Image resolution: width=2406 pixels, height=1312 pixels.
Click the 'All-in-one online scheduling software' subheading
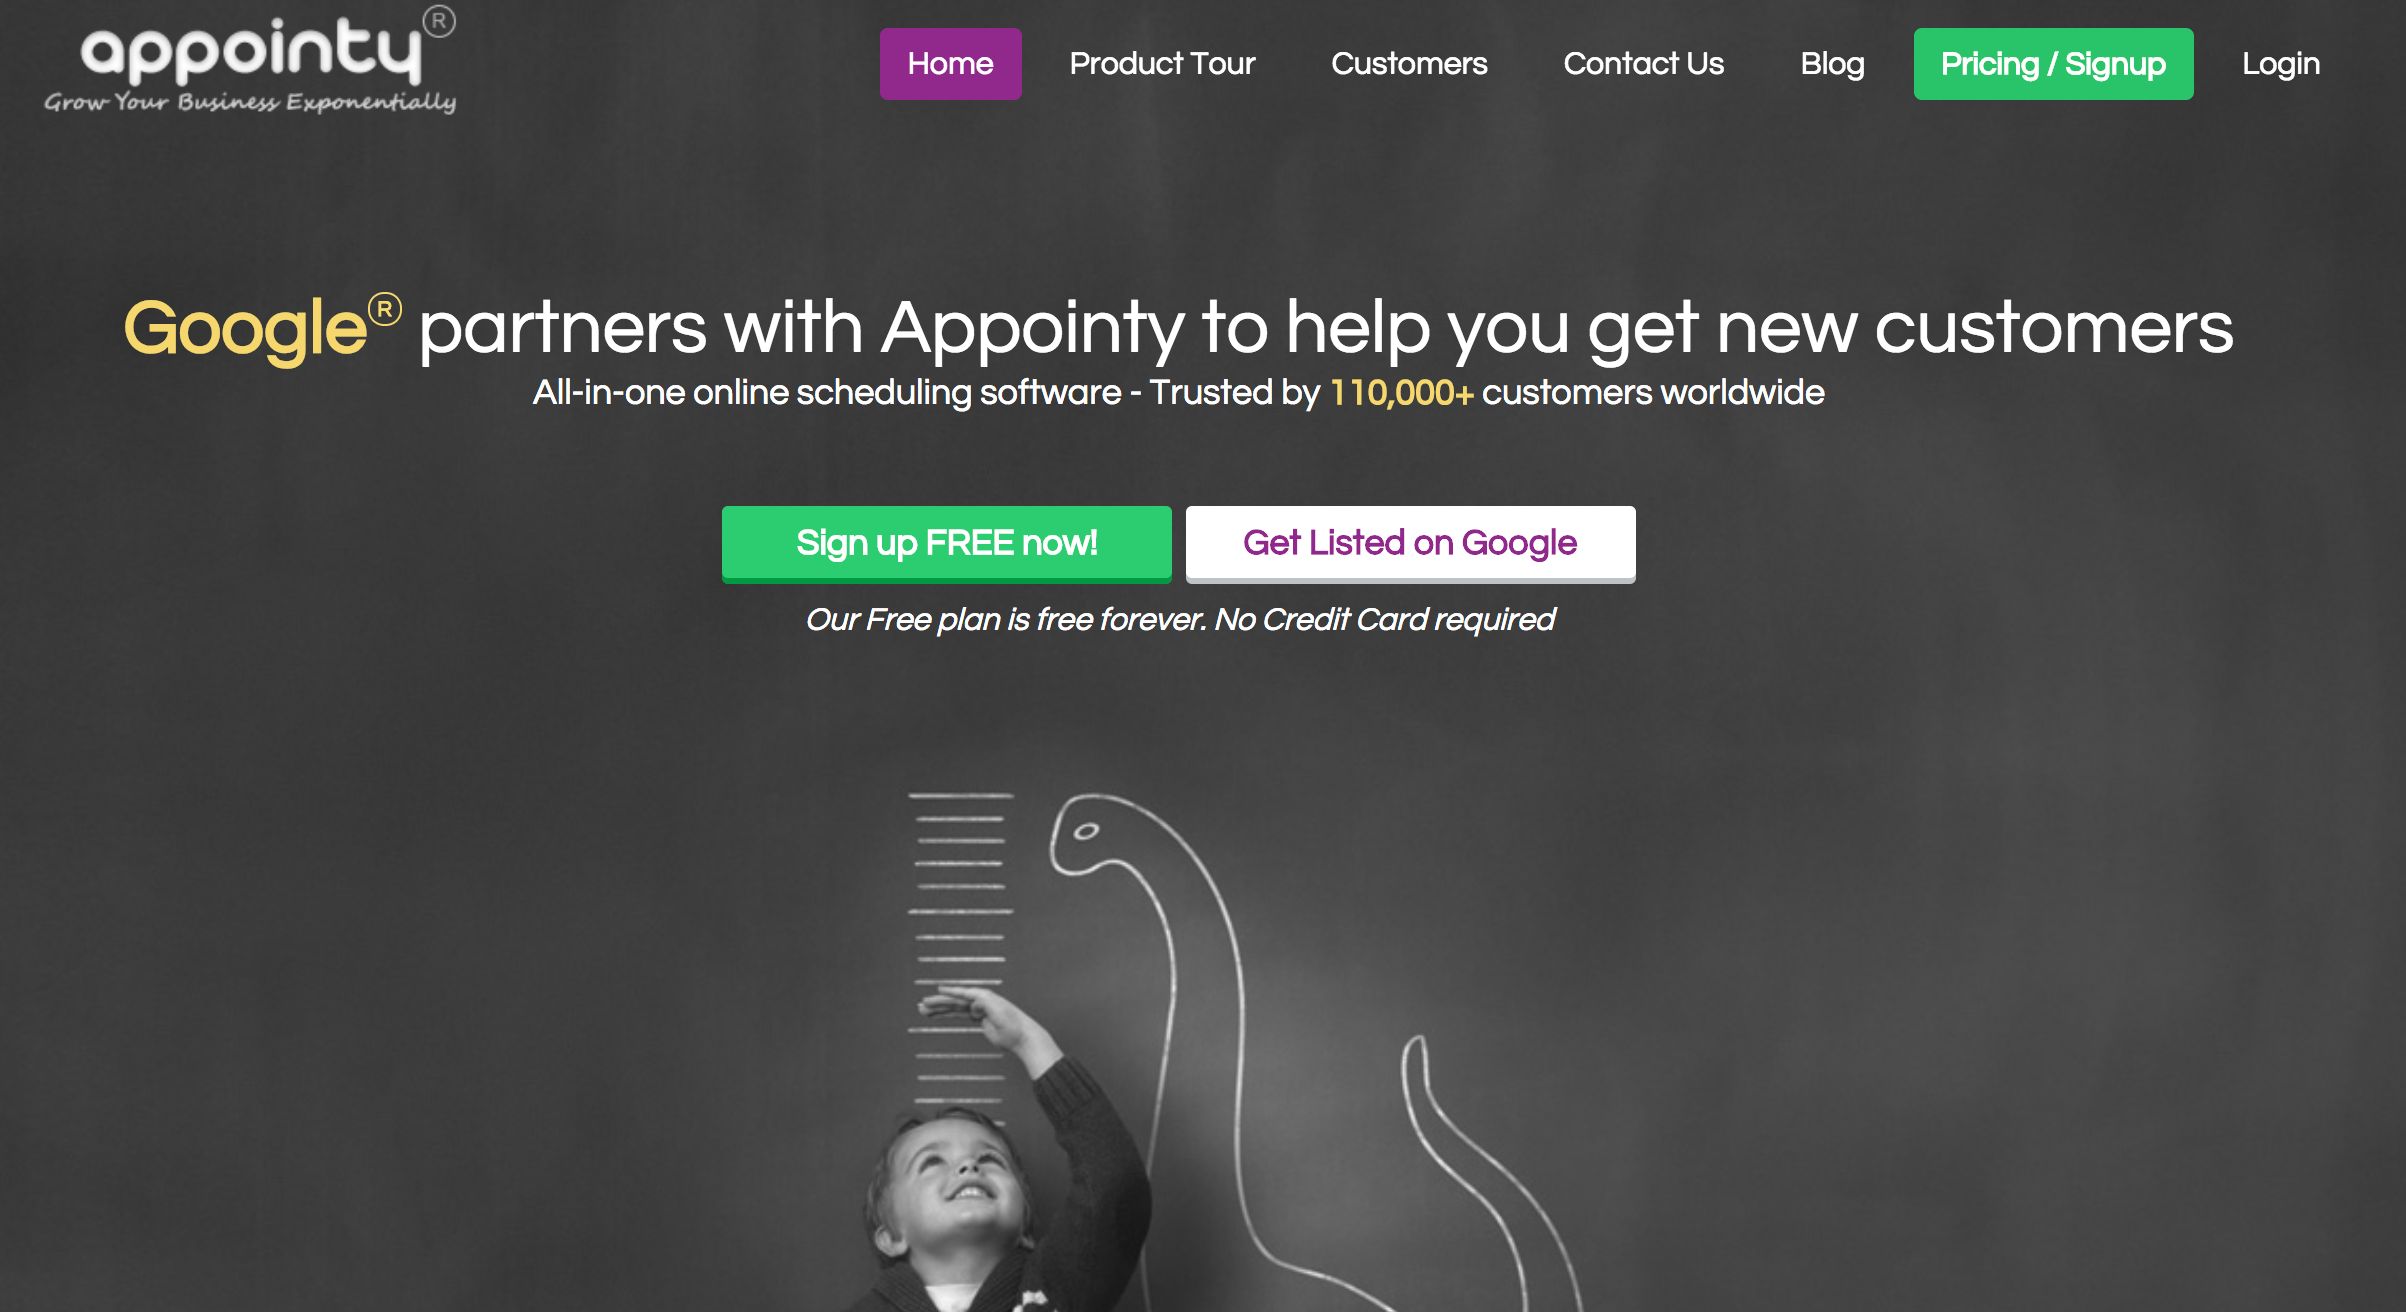[826, 393]
